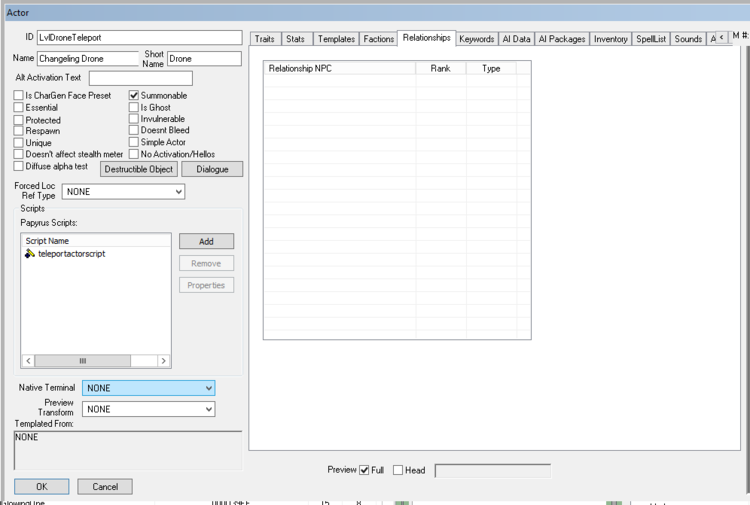Switch to the Stats tab
This screenshot has width=750, height=505.
point(295,39)
